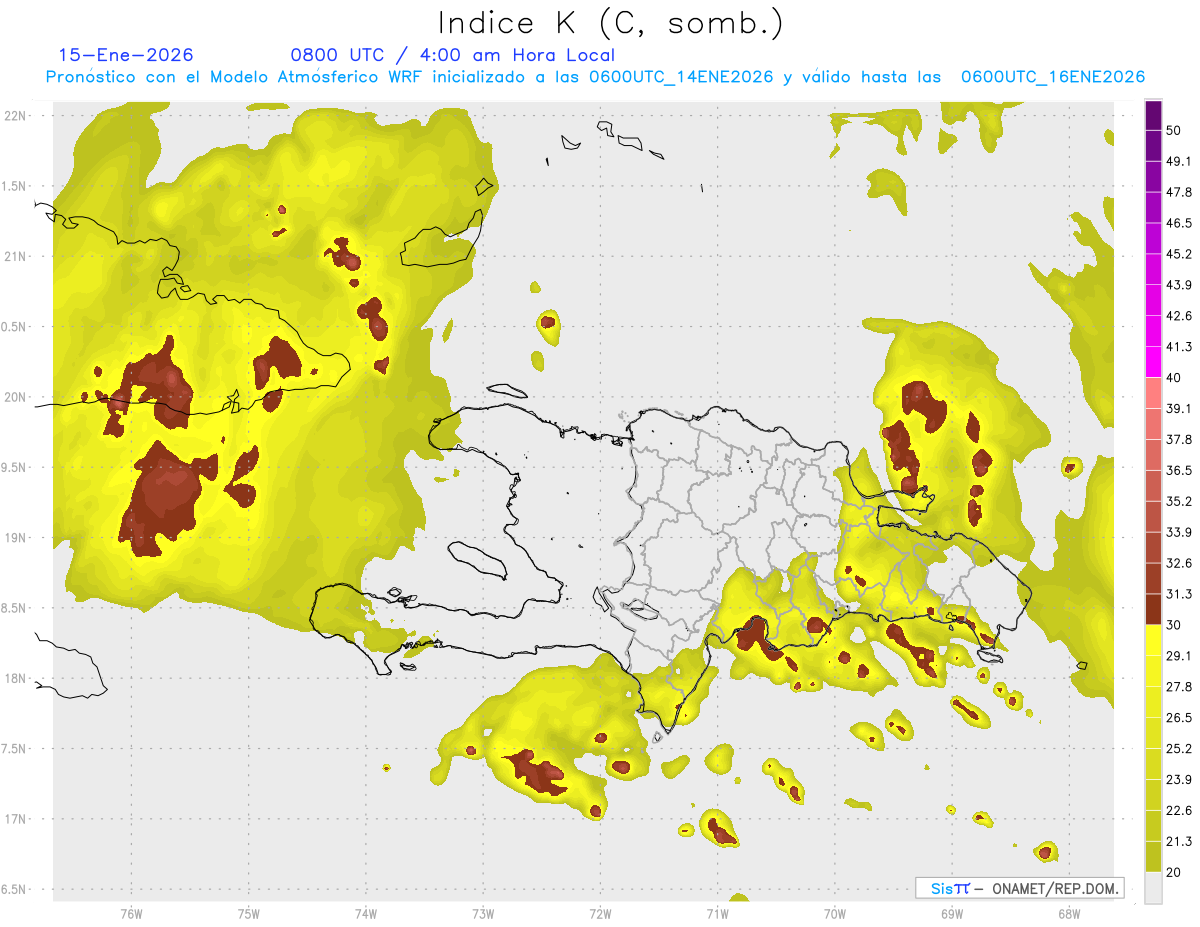The height and width of the screenshot is (927, 1200).
Task: Click the '1.5N' latitude label
Action: pos(13,186)
